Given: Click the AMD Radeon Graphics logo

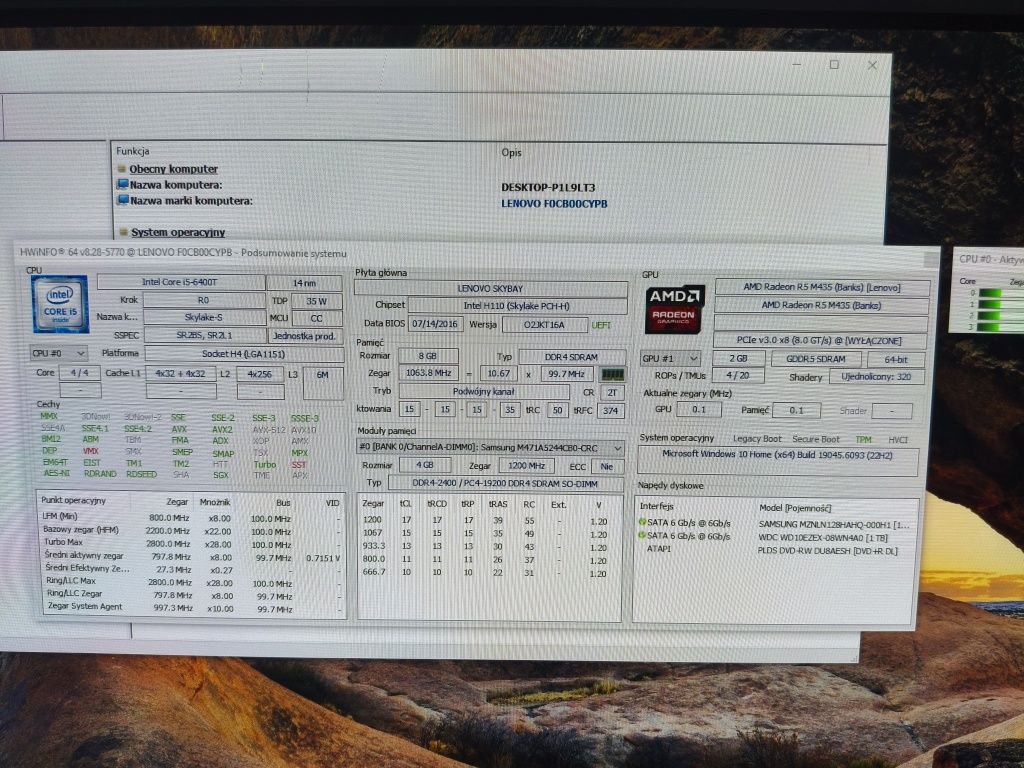Looking at the screenshot, I should pyautogui.click(x=675, y=308).
